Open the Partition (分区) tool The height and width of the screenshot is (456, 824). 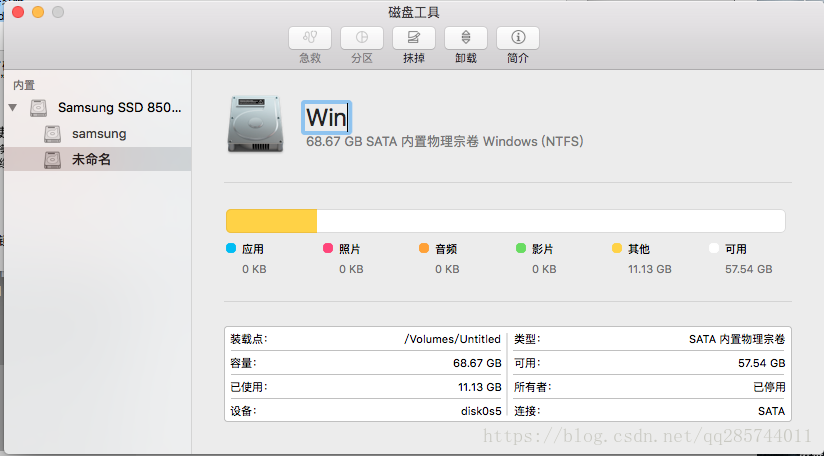(362, 38)
